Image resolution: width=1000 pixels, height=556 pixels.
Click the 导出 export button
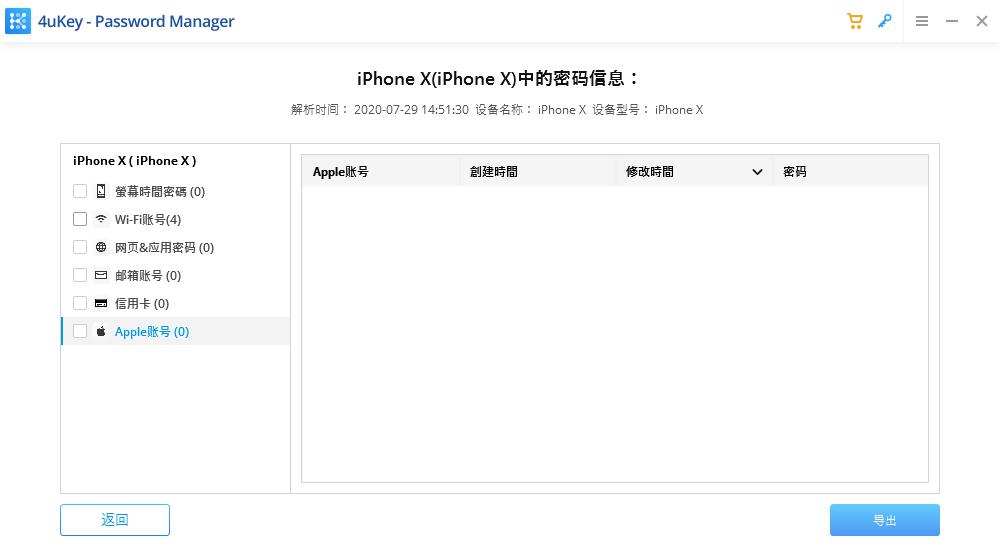point(885,520)
